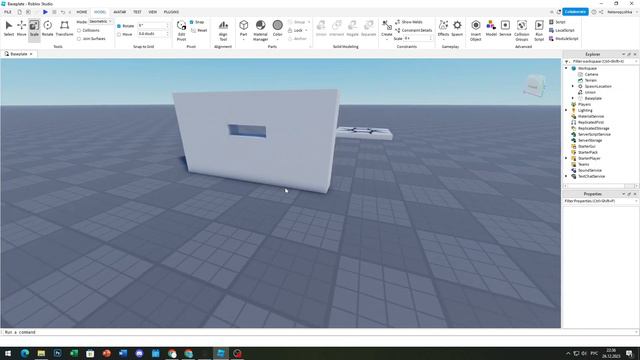Choose the Transform tool
The image size is (640, 360).
(64, 28)
